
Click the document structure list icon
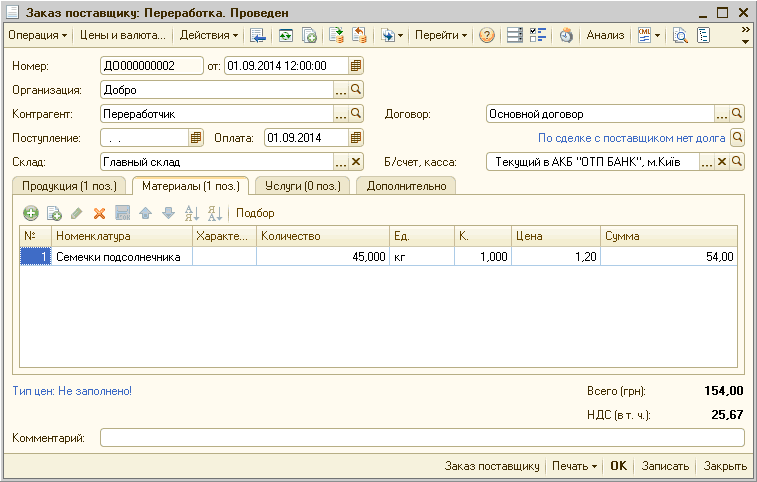515,35
